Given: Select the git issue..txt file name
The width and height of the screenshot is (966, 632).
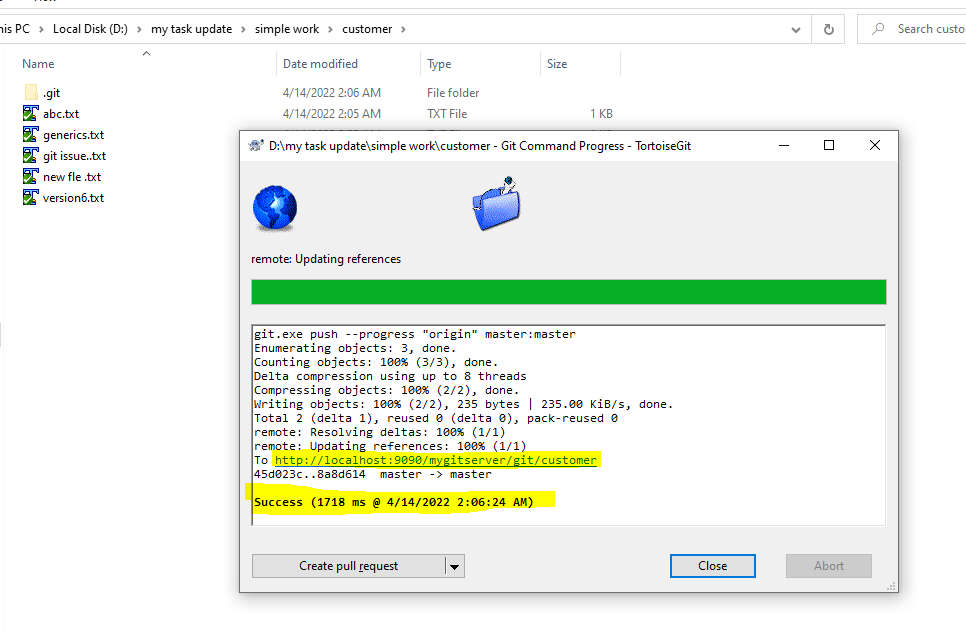Looking at the screenshot, I should click(75, 156).
